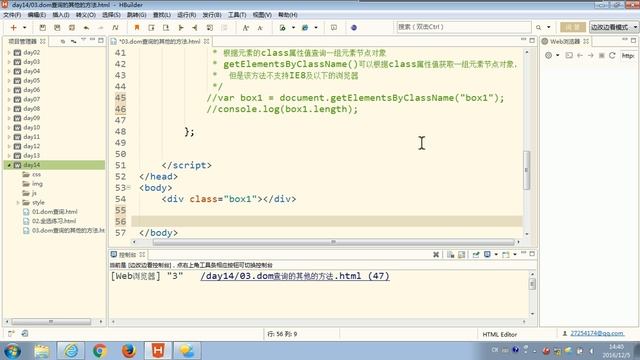The width and height of the screenshot is (640, 360).
Task: Select the 03.dom editor tab
Action: coord(160,41)
